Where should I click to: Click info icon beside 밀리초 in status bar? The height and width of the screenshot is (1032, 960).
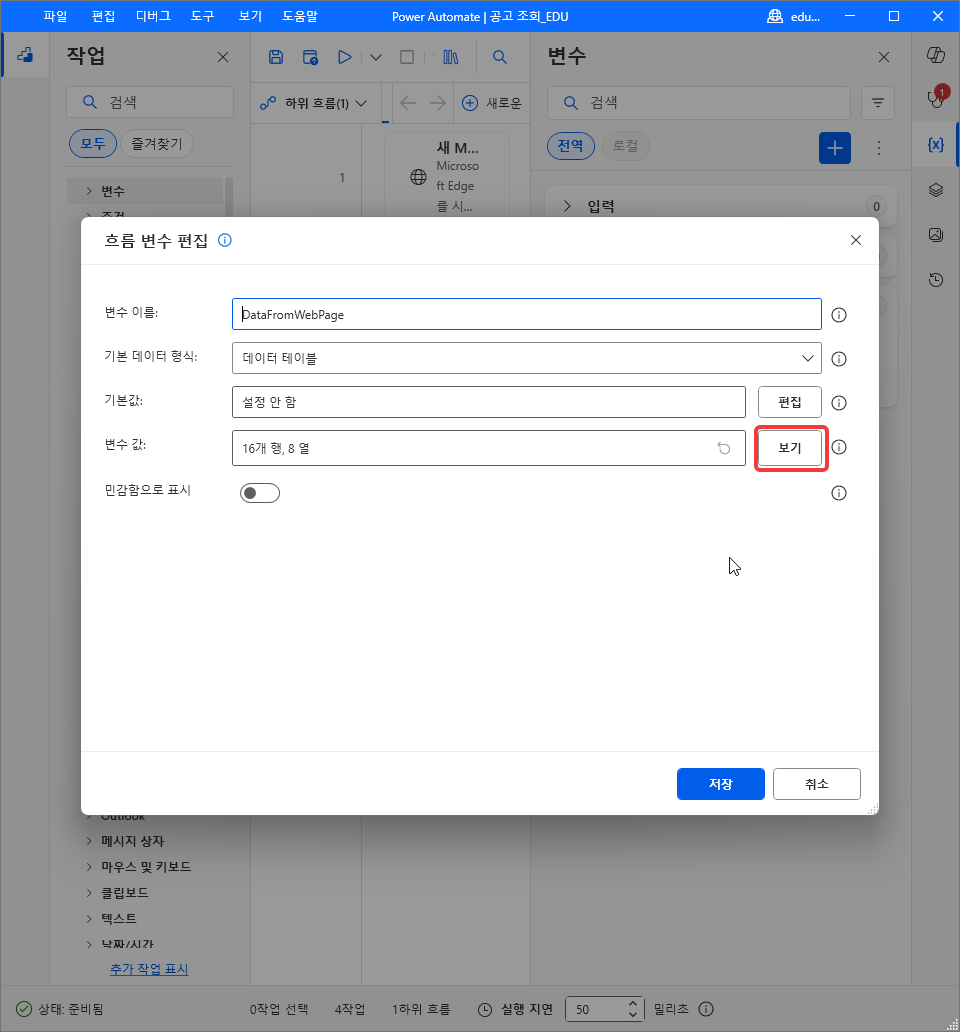point(706,1009)
